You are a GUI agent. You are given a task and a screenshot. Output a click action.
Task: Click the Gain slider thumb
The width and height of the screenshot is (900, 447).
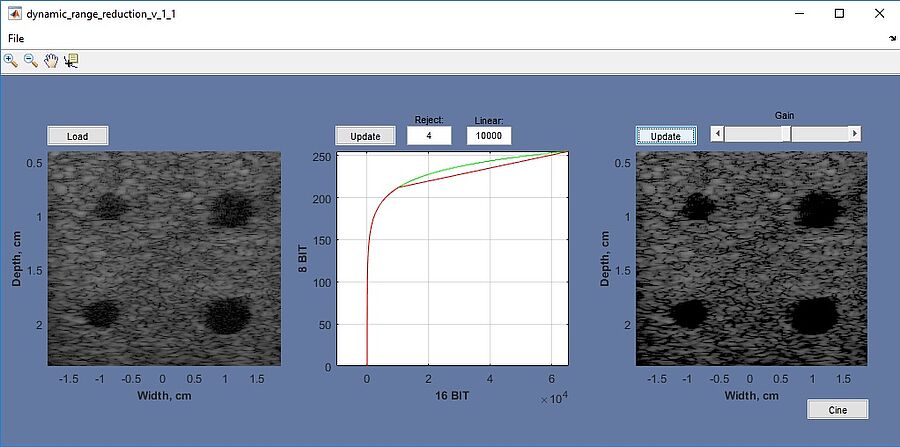(x=786, y=133)
